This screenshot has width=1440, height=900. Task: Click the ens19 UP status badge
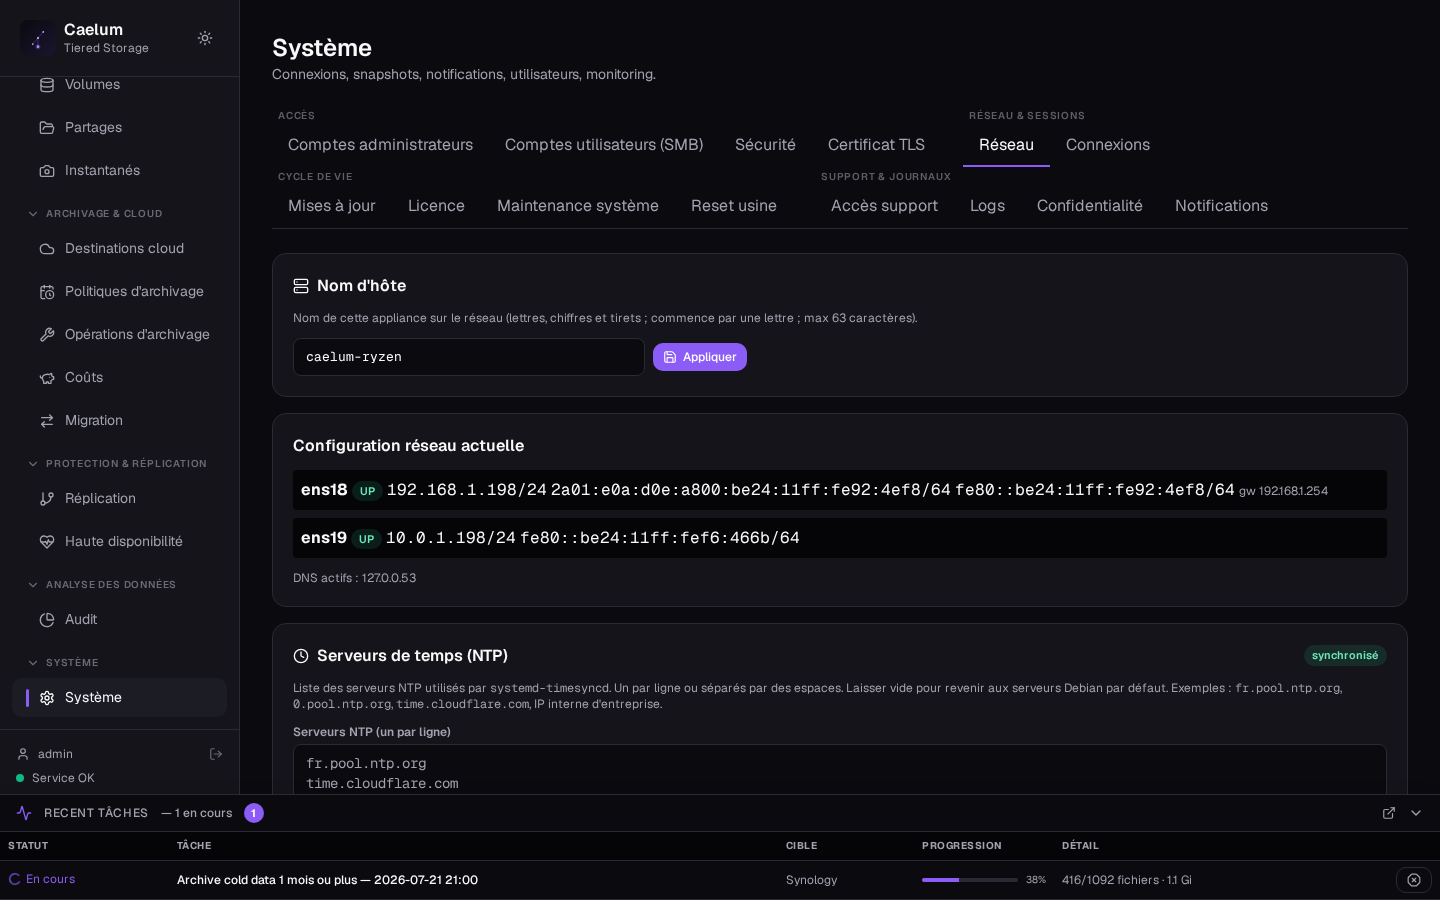(366, 539)
